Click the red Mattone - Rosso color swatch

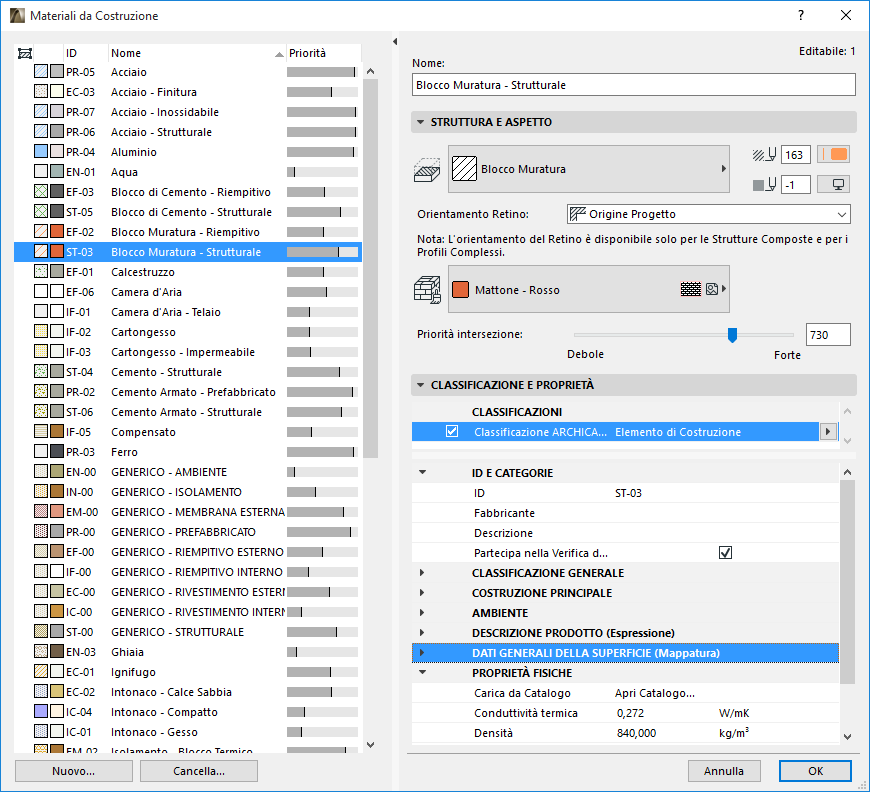(x=460, y=289)
